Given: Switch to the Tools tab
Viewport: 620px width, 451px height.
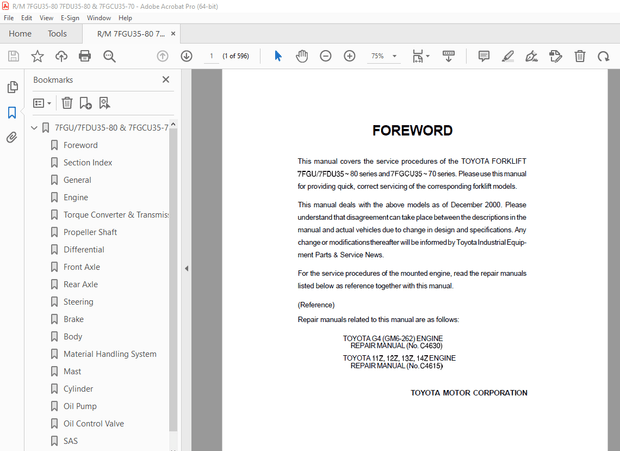Looking at the screenshot, I should 57,34.
